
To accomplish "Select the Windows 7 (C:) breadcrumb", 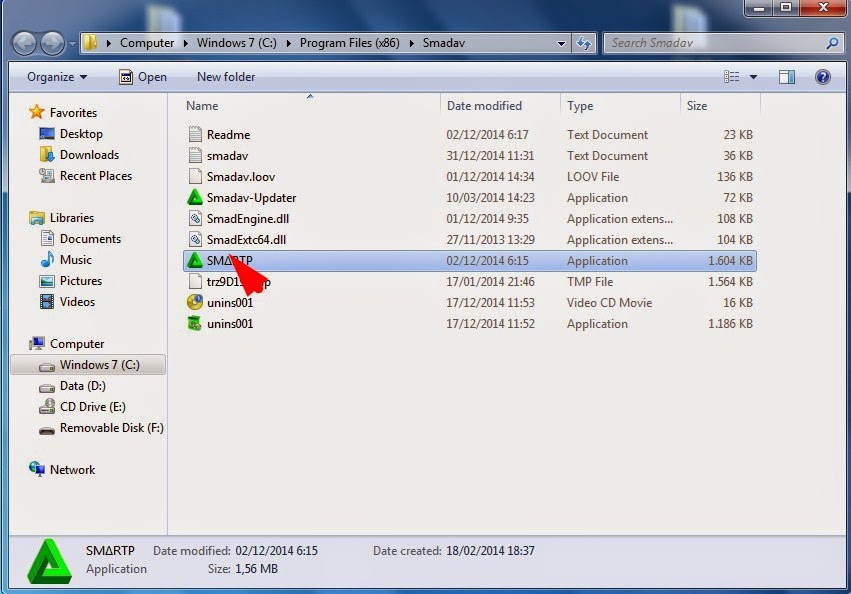I will tap(236, 43).
